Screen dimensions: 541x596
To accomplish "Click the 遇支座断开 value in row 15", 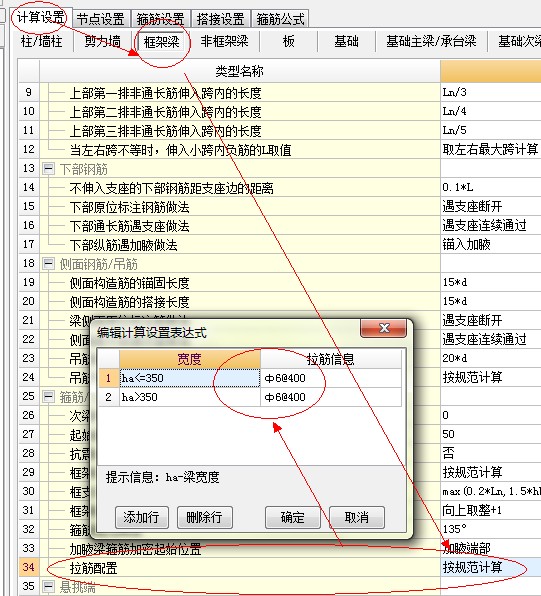I will [x=491, y=206].
